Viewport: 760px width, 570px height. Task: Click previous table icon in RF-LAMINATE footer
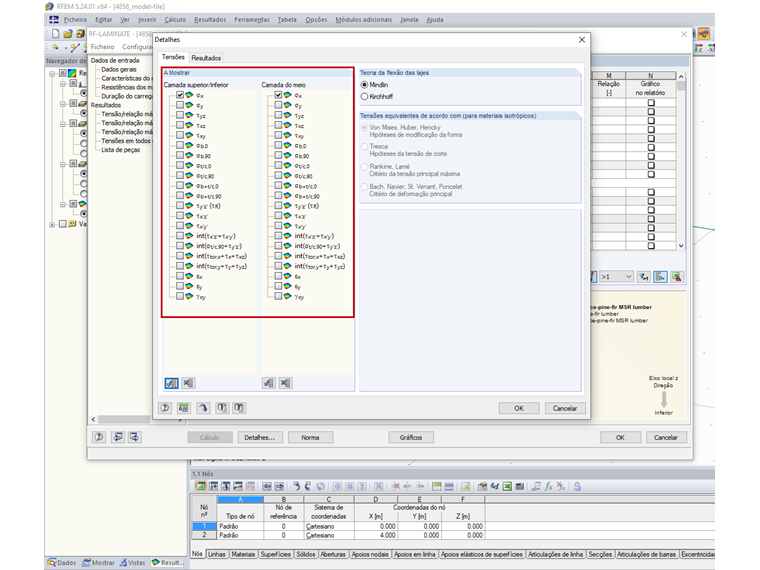(118, 437)
